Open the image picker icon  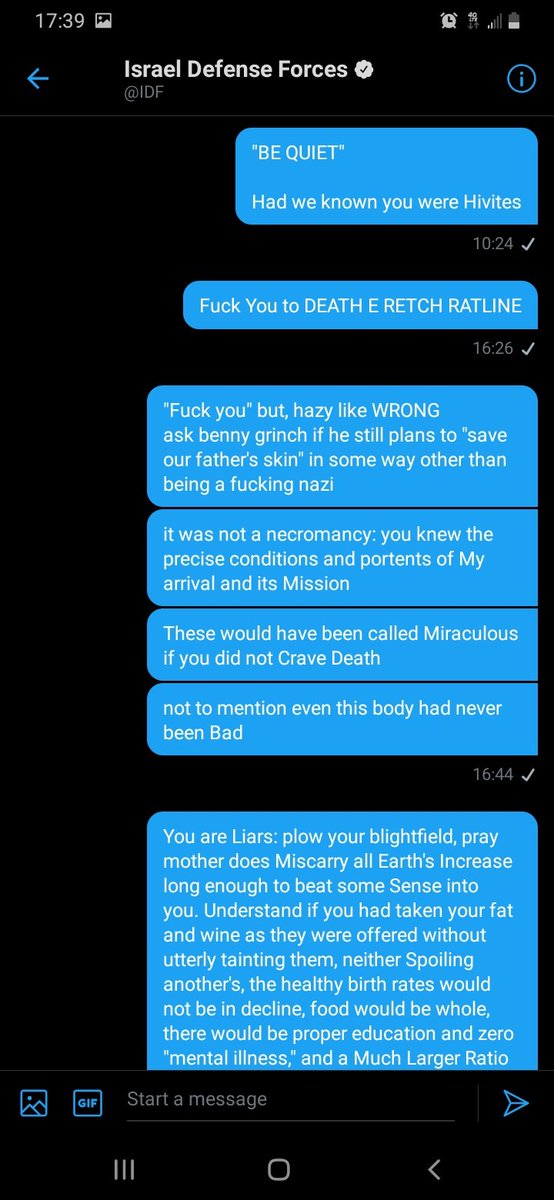[x=34, y=1102]
